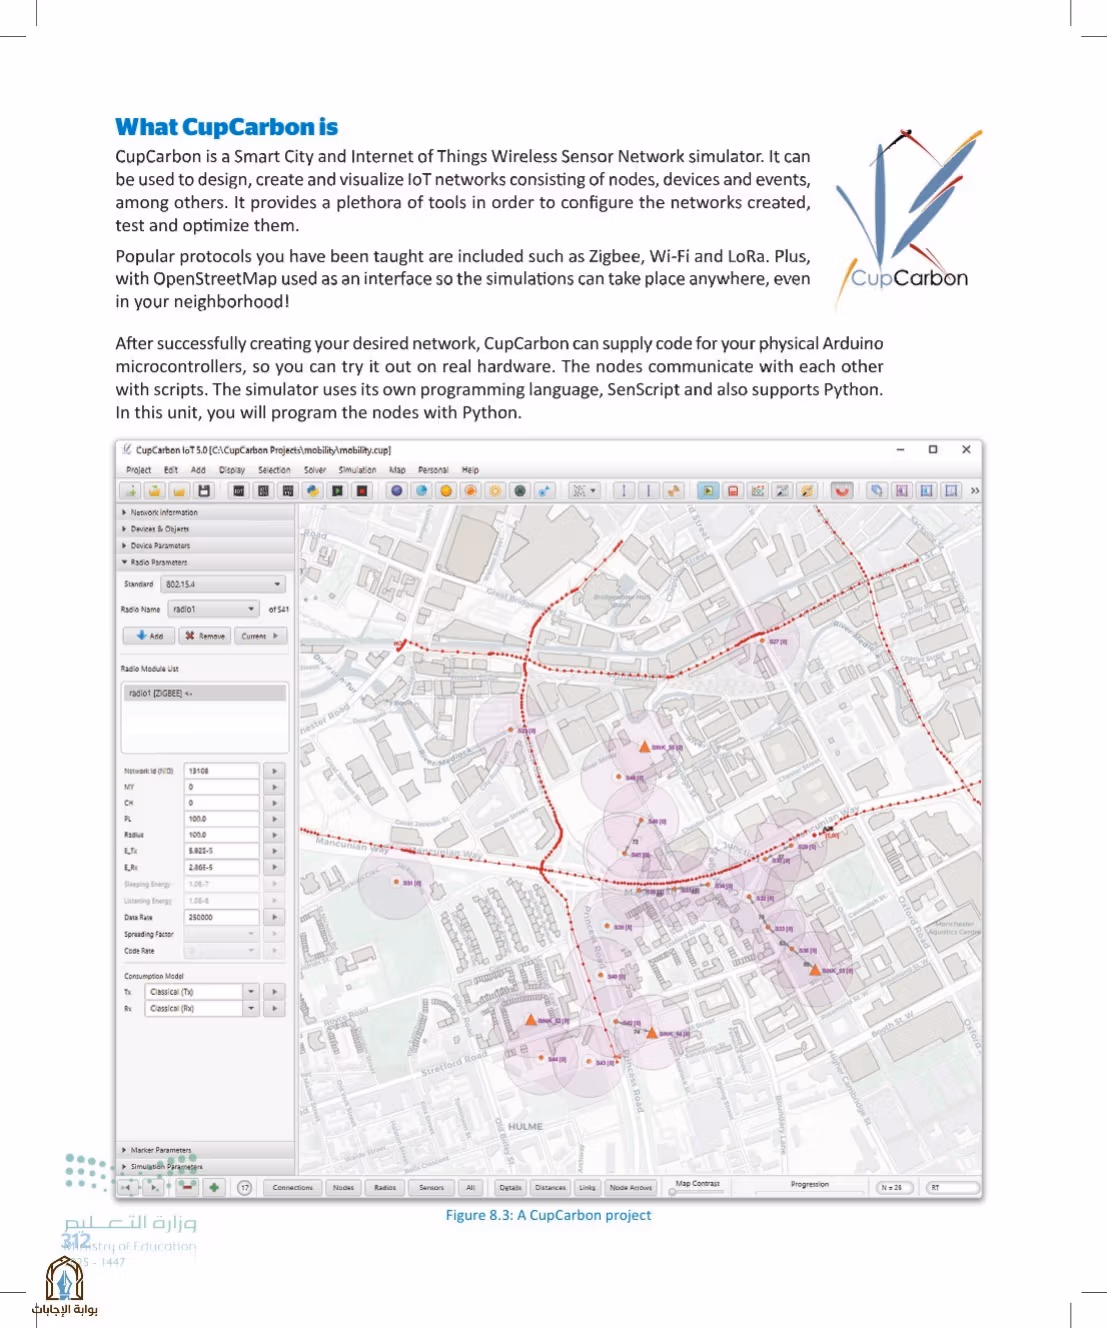Click the red stop simulation toolbar icon
The height and width of the screenshot is (1328, 1107).
click(x=733, y=491)
